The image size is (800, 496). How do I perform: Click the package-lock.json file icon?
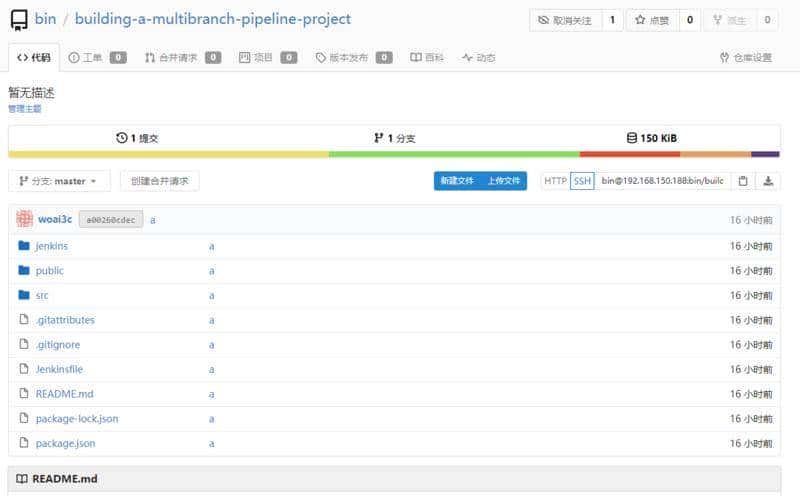pos(24,418)
